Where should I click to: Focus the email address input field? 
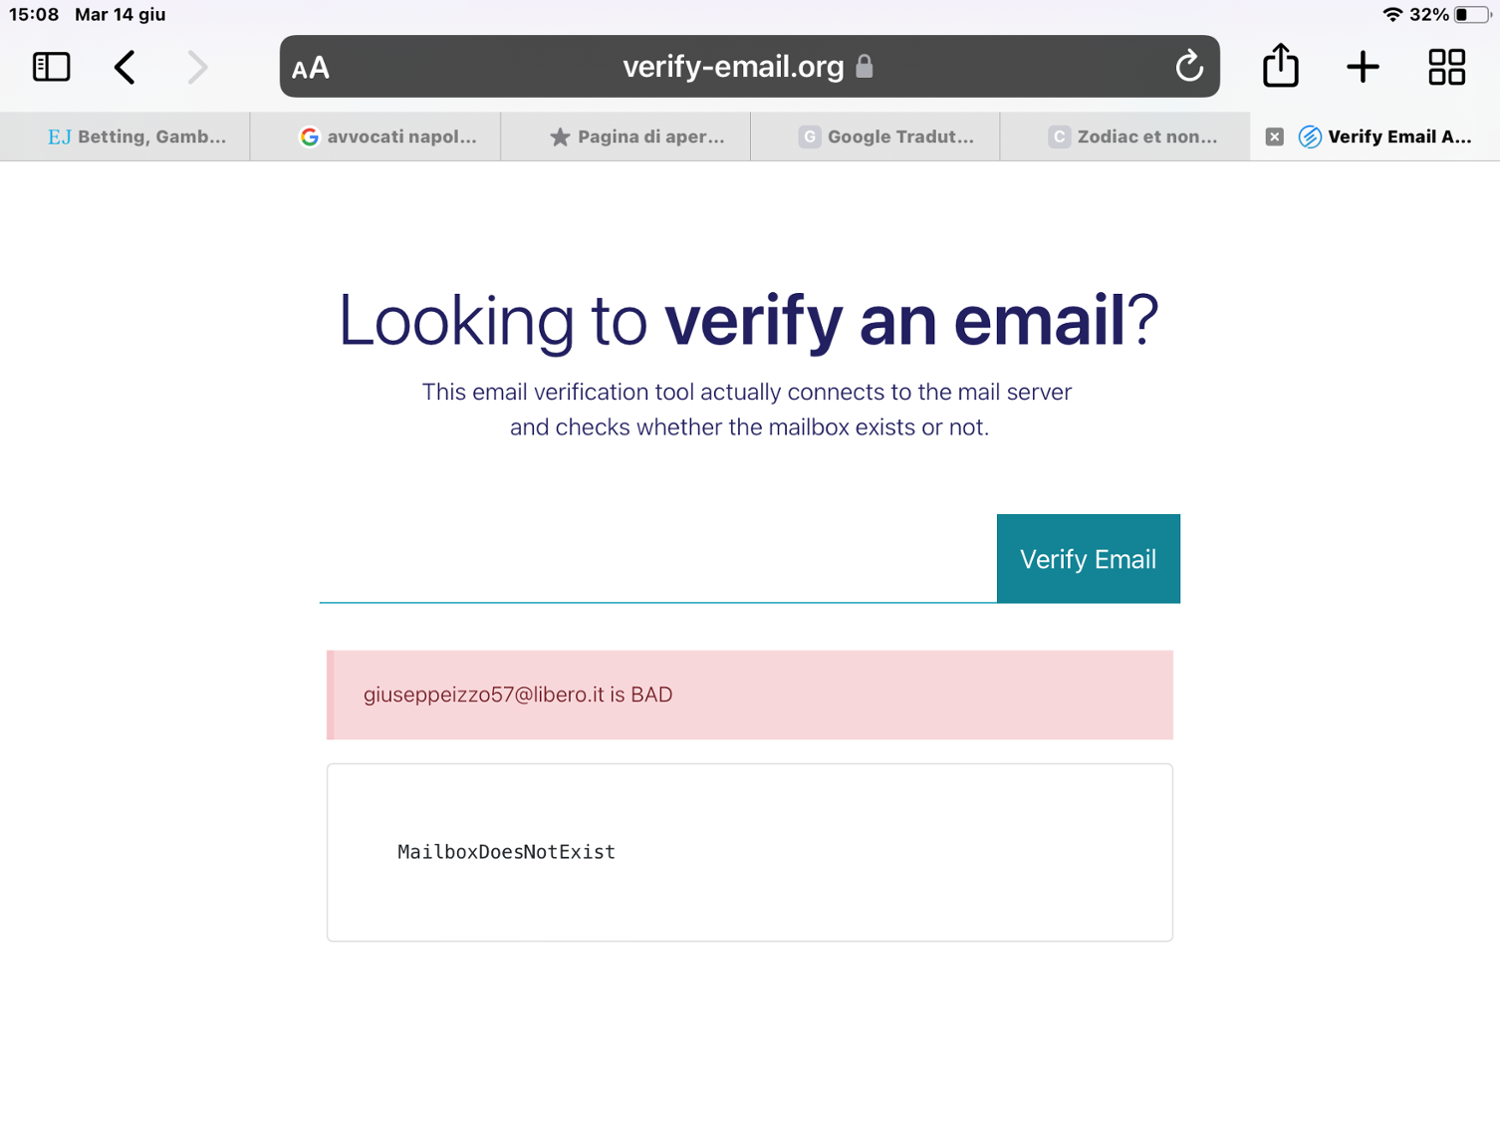click(657, 560)
